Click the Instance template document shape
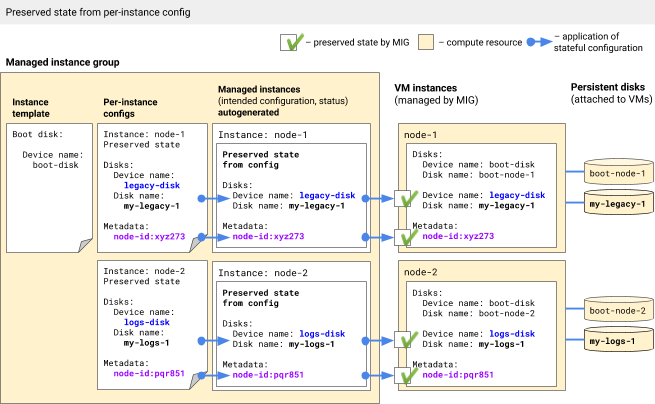Image resolution: width=655 pixels, height=404 pixels. (50, 186)
